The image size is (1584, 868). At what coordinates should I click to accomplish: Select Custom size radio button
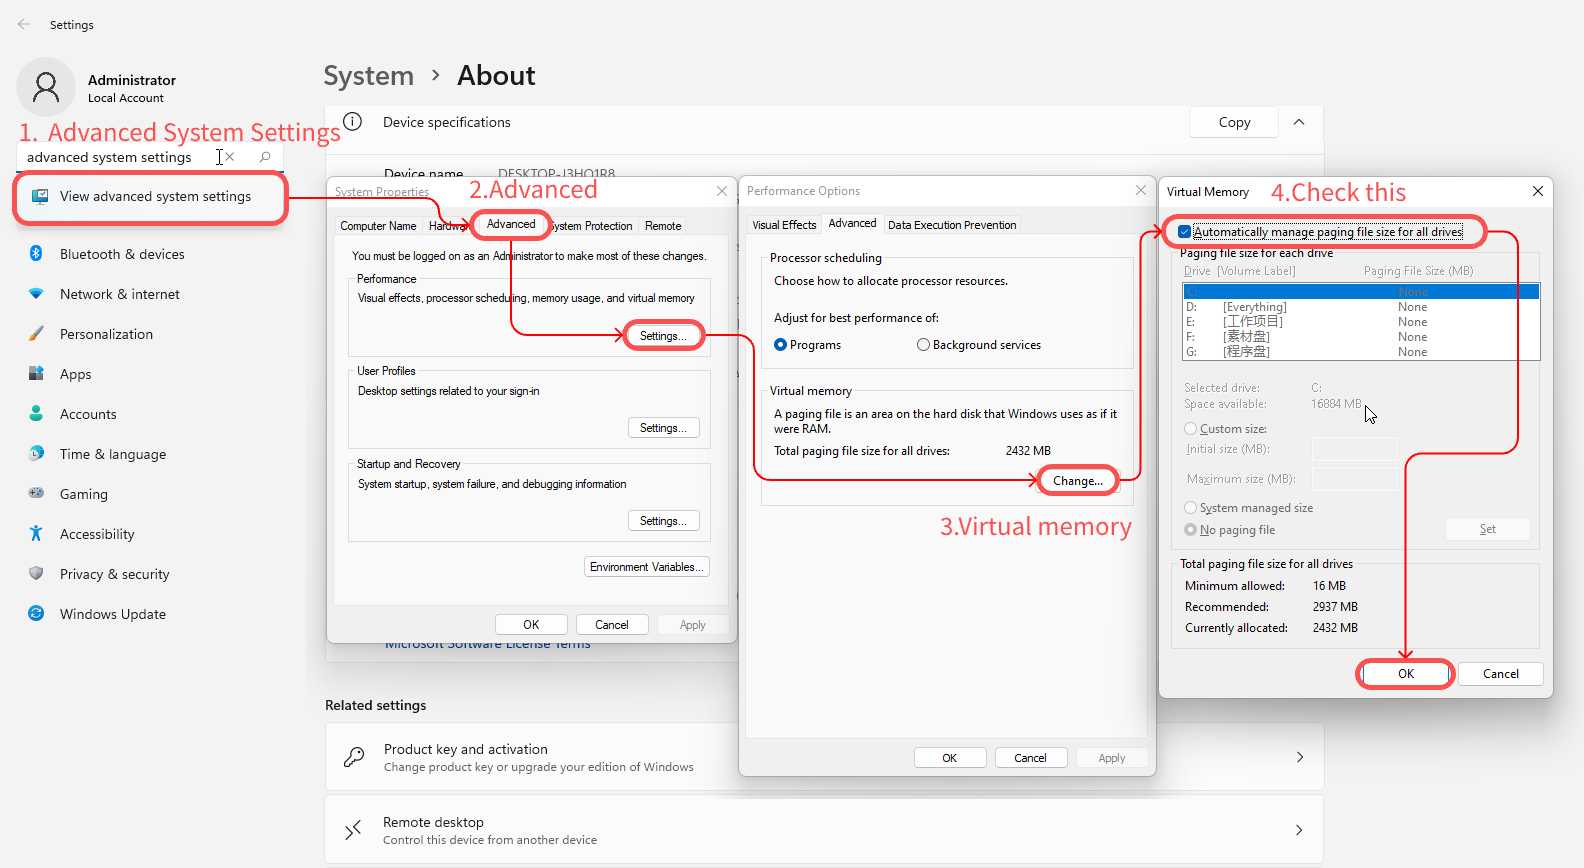click(x=1190, y=429)
